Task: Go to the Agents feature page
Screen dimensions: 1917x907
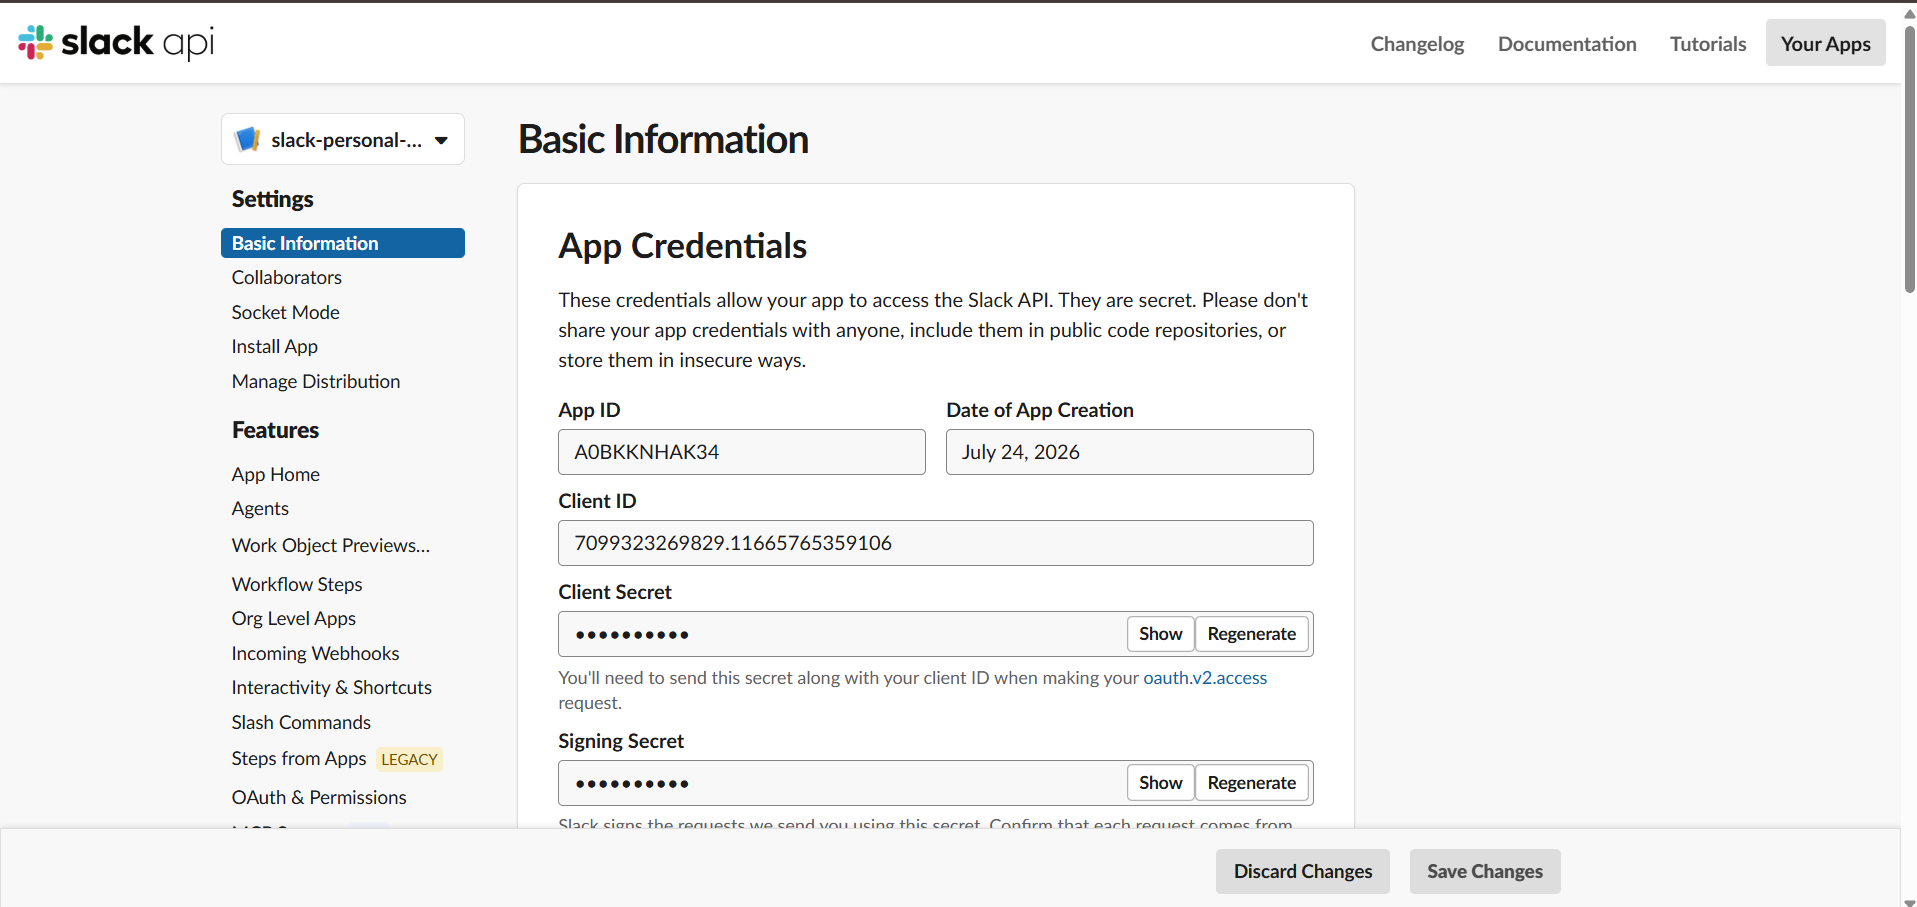Action: (x=260, y=508)
